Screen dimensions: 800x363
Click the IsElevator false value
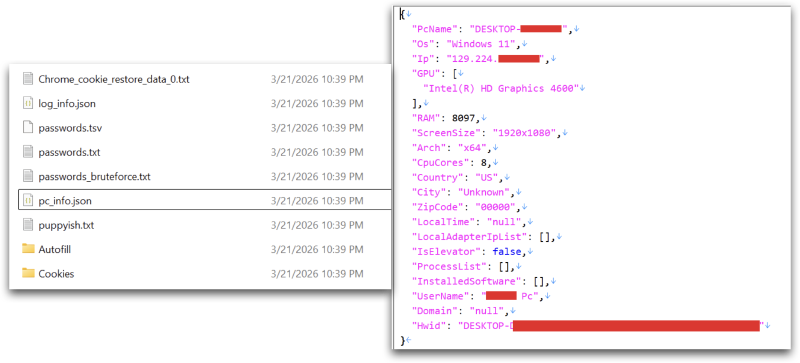pos(506,251)
